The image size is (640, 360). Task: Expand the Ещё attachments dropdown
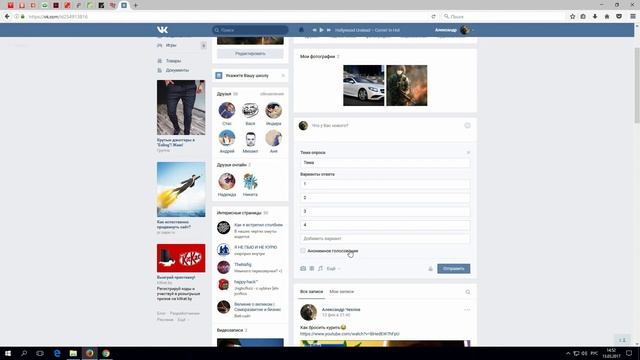pyautogui.click(x=333, y=269)
